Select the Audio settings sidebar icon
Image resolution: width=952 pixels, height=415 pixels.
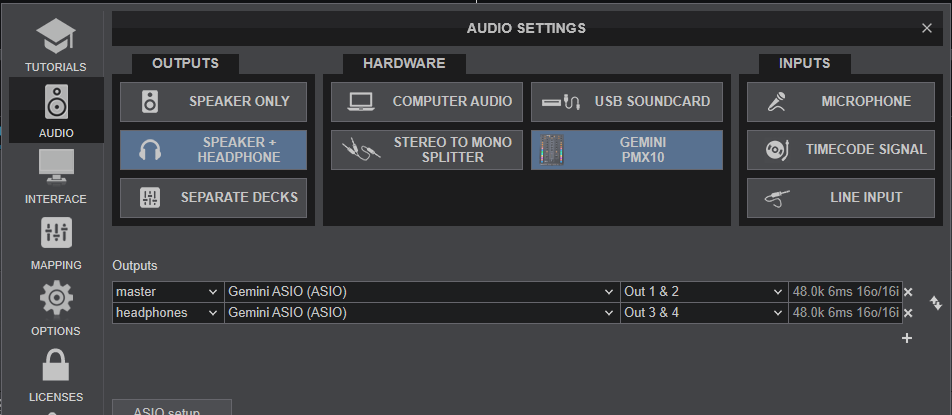click(56, 110)
